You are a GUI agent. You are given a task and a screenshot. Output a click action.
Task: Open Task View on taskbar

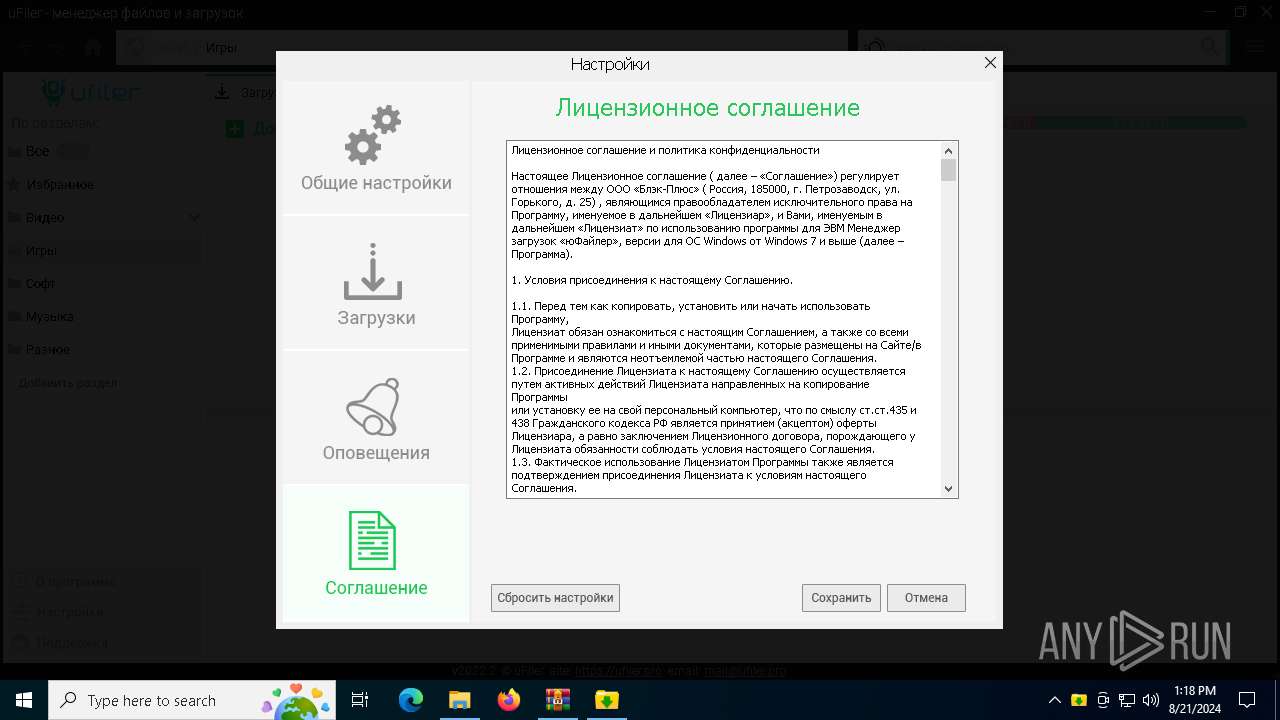(360, 700)
